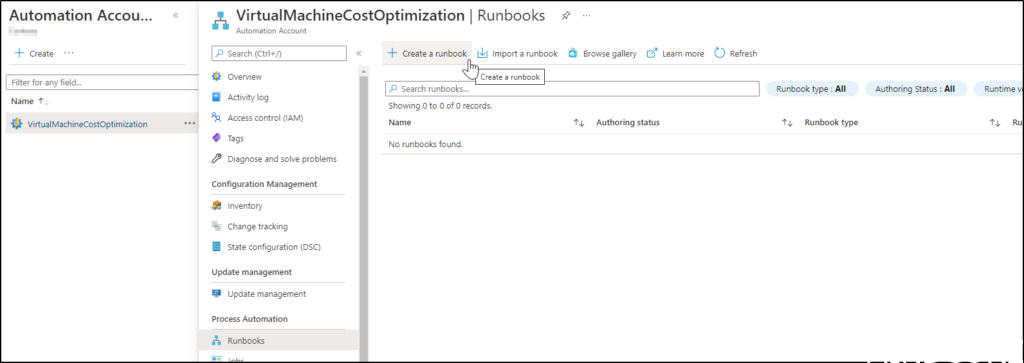The image size is (1024, 363).
Task: Click the Tags icon
Action: pos(217,138)
